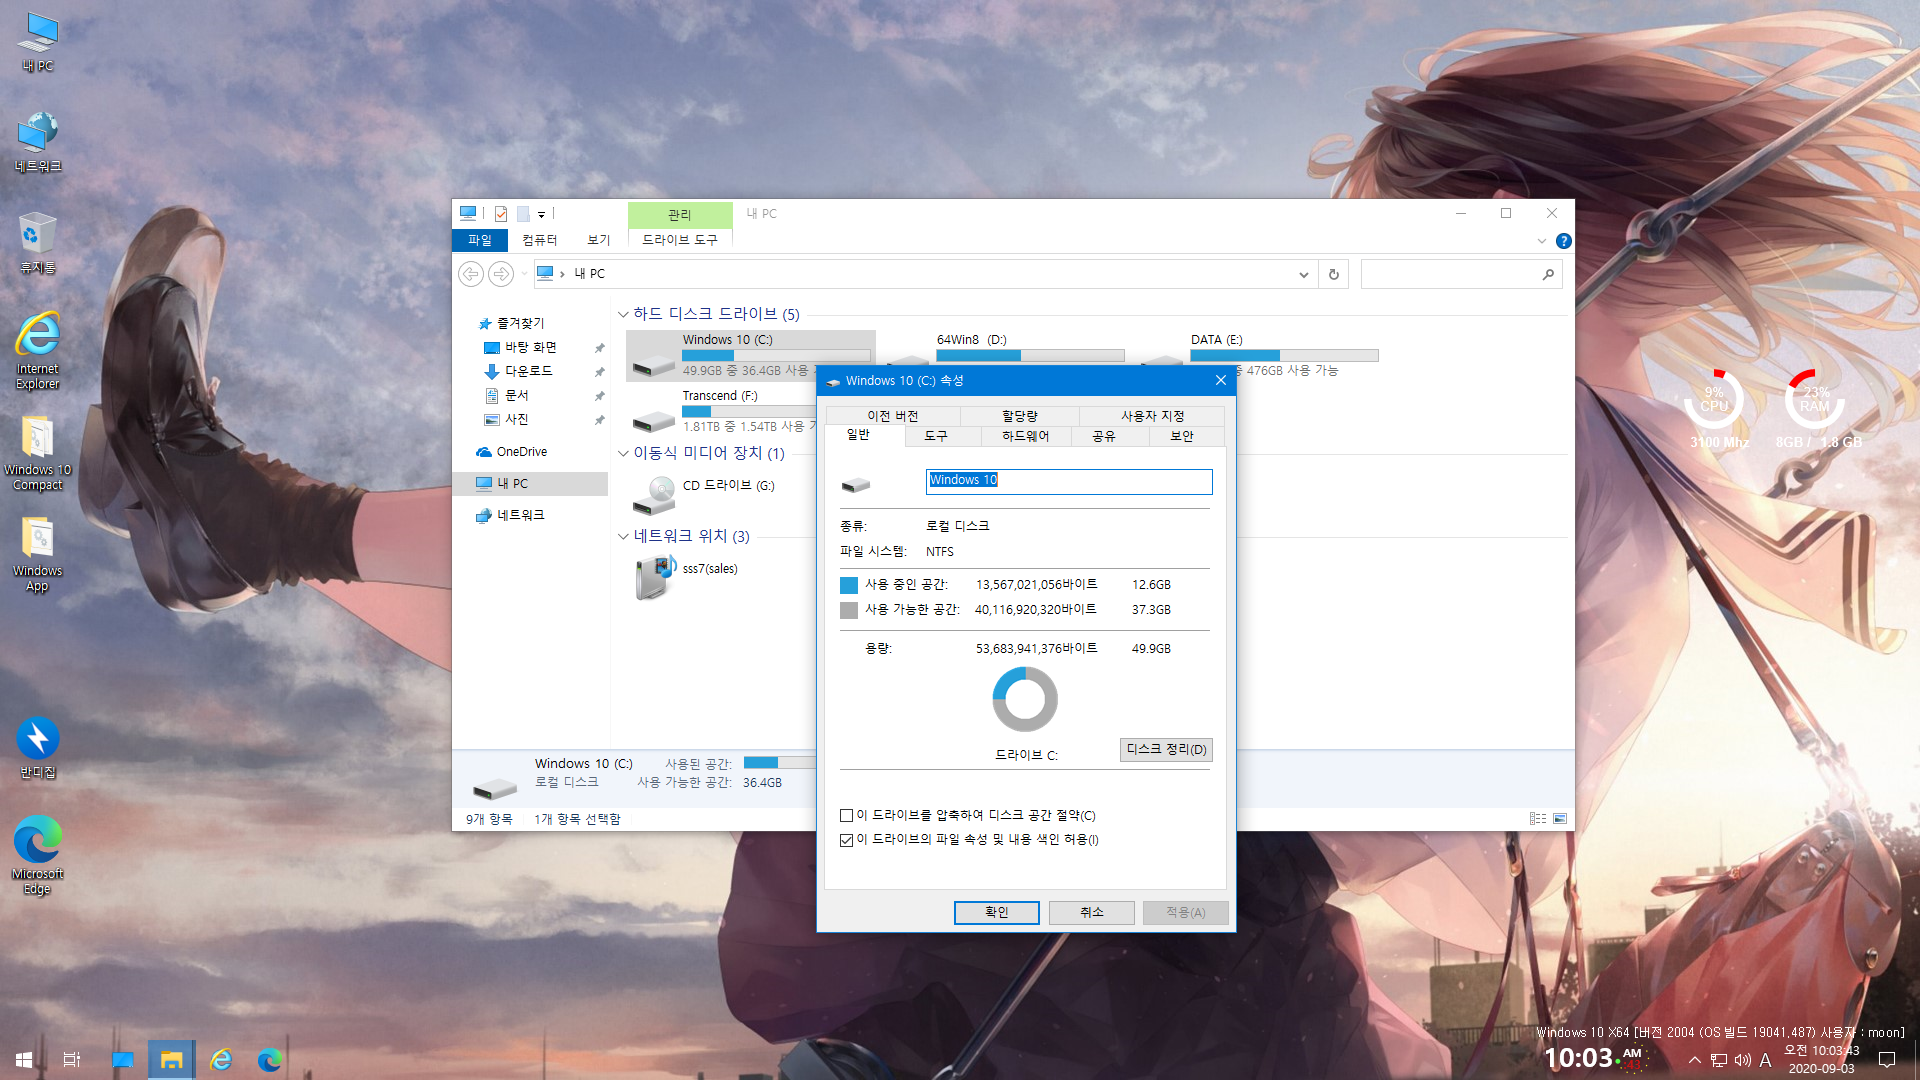Select 다운로드 in the navigation pane
This screenshot has width=1920, height=1080.
tap(529, 372)
